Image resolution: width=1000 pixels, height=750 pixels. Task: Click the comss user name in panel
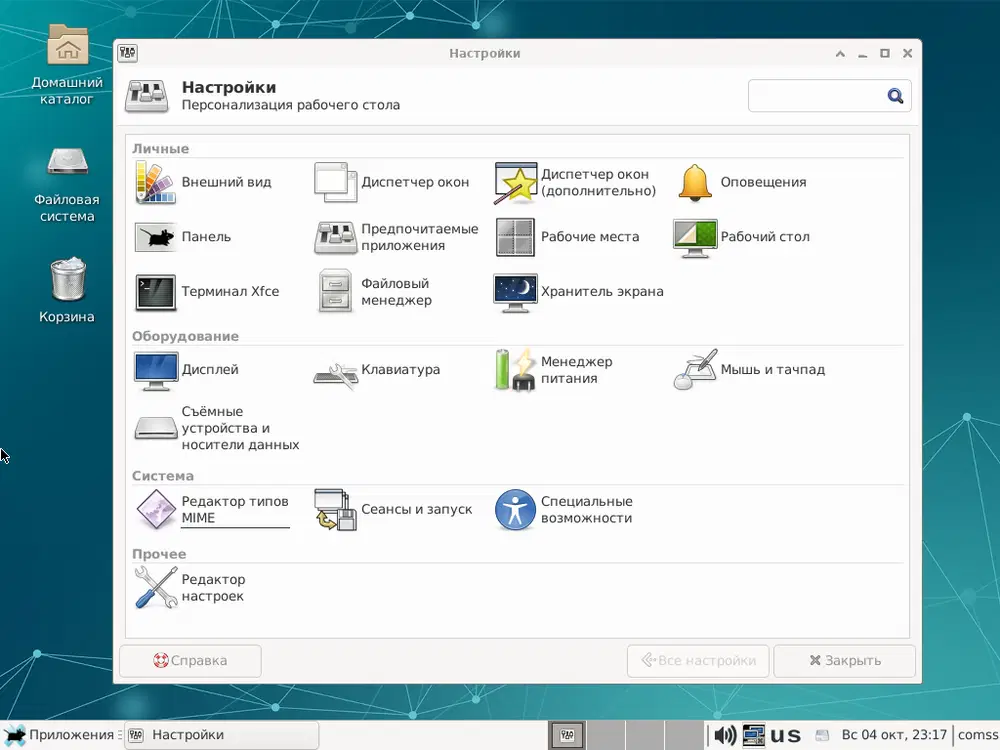point(978,735)
